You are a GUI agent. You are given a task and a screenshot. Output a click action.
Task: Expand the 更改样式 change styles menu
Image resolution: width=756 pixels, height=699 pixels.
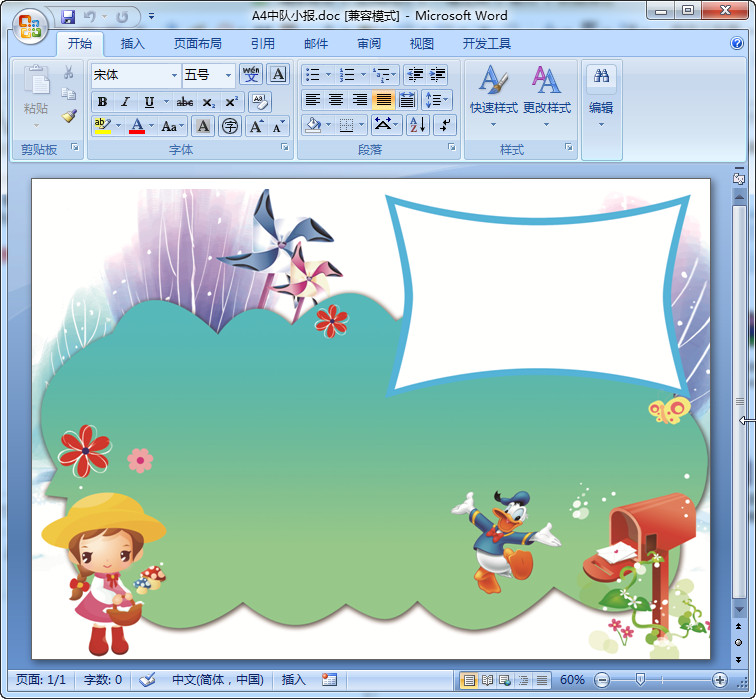(546, 96)
